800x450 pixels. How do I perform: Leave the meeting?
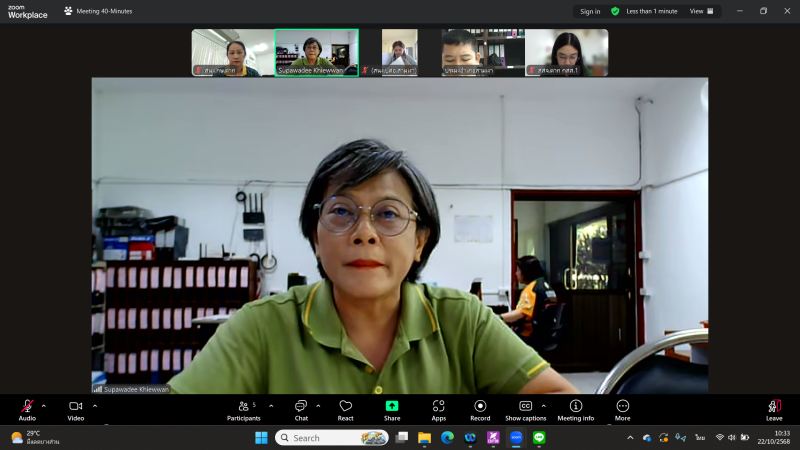click(773, 408)
